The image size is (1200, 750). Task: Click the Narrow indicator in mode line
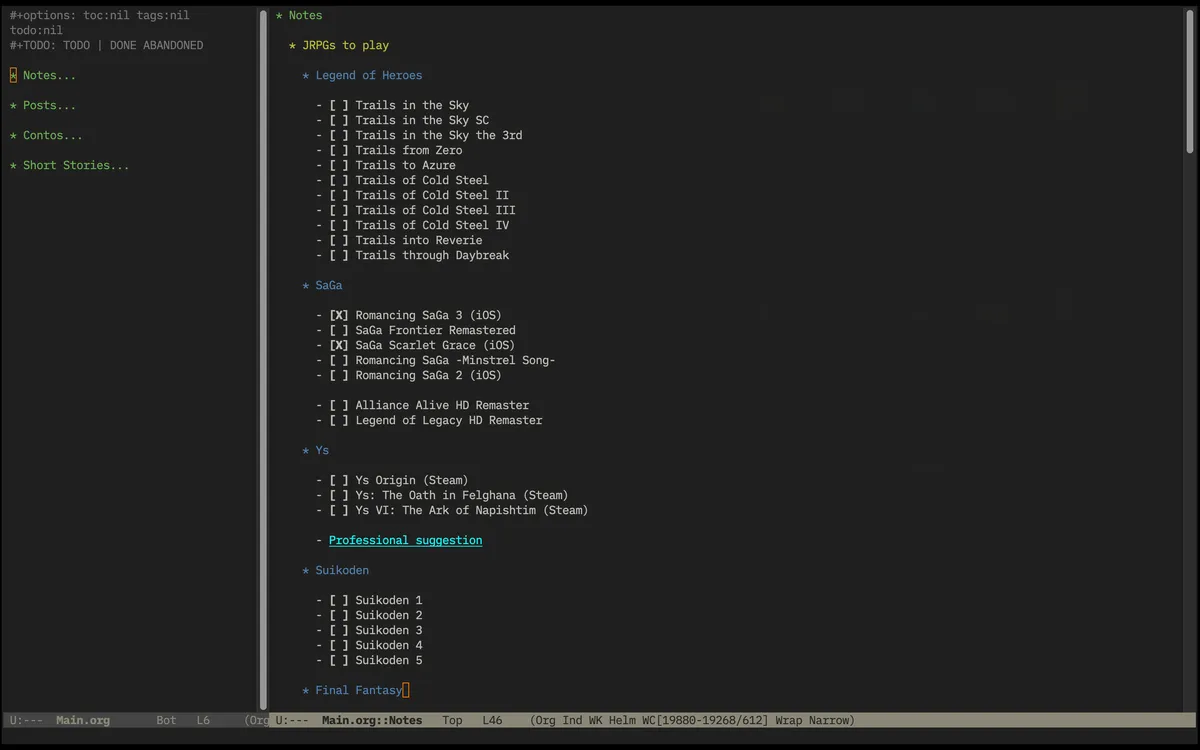click(x=828, y=720)
